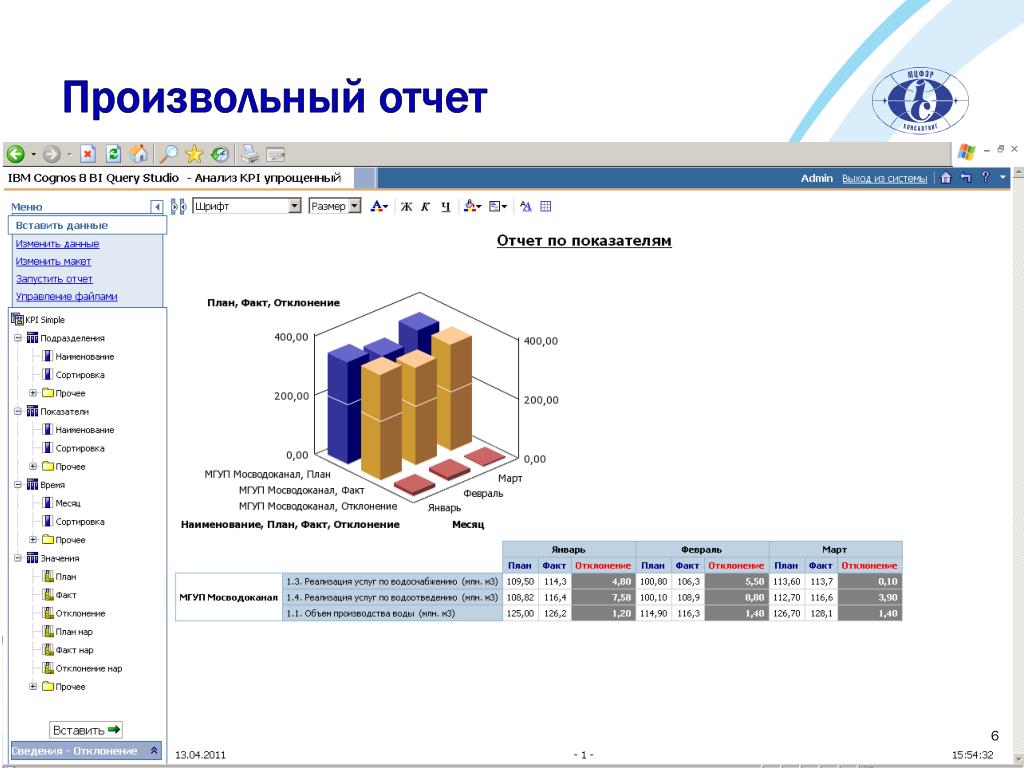
Task: Open the background fill color bucket
Action: 472,206
